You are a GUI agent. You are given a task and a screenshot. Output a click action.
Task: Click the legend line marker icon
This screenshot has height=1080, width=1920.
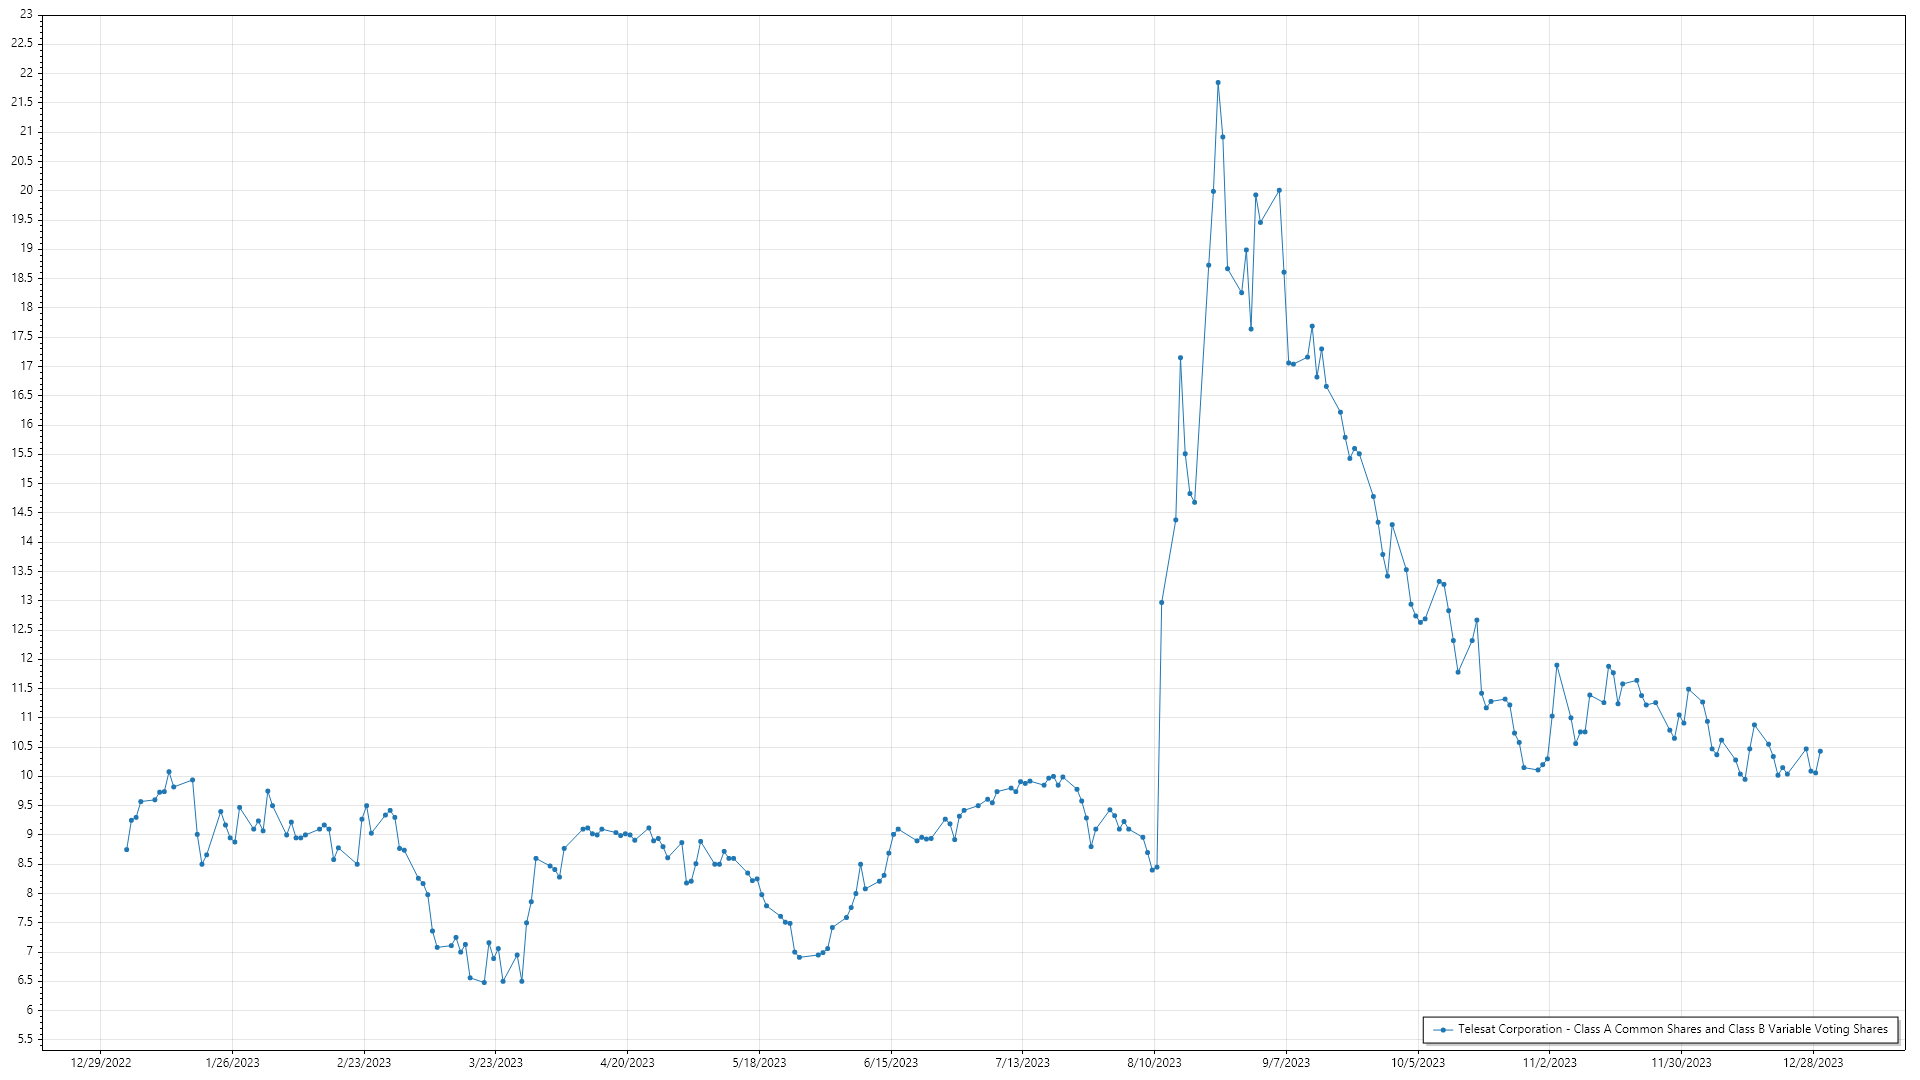1443,1030
